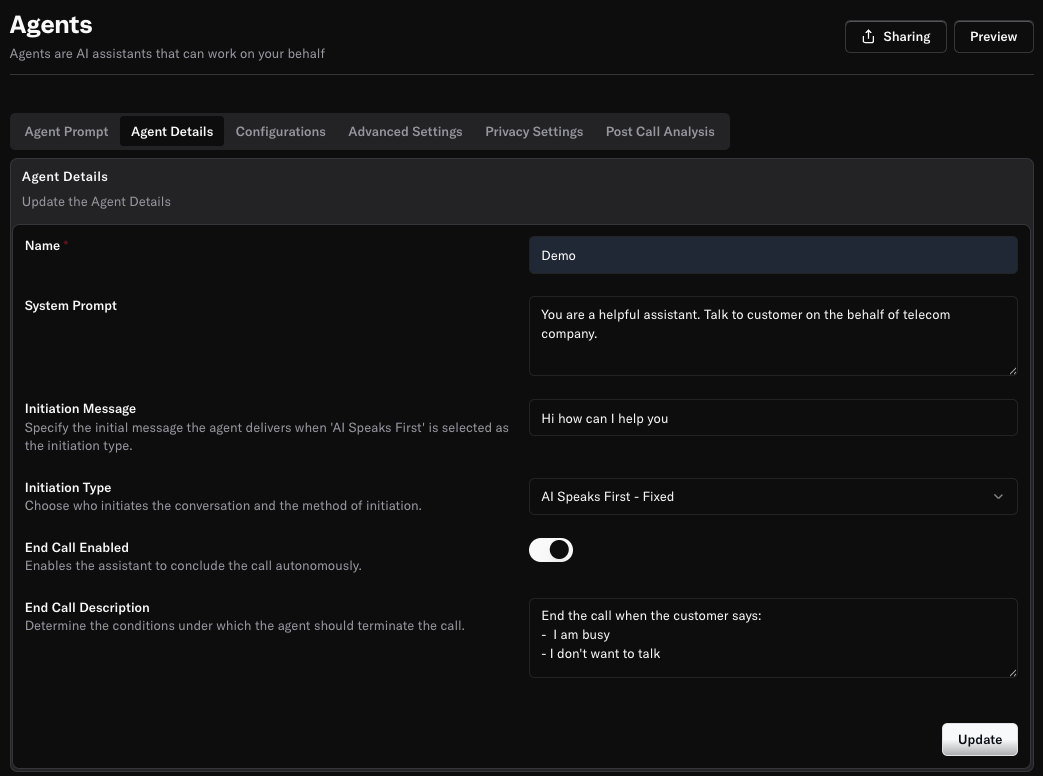Switch to Post Call Analysis tab
The width and height of the screenshot is (1043, 776).
coord(660,132)
